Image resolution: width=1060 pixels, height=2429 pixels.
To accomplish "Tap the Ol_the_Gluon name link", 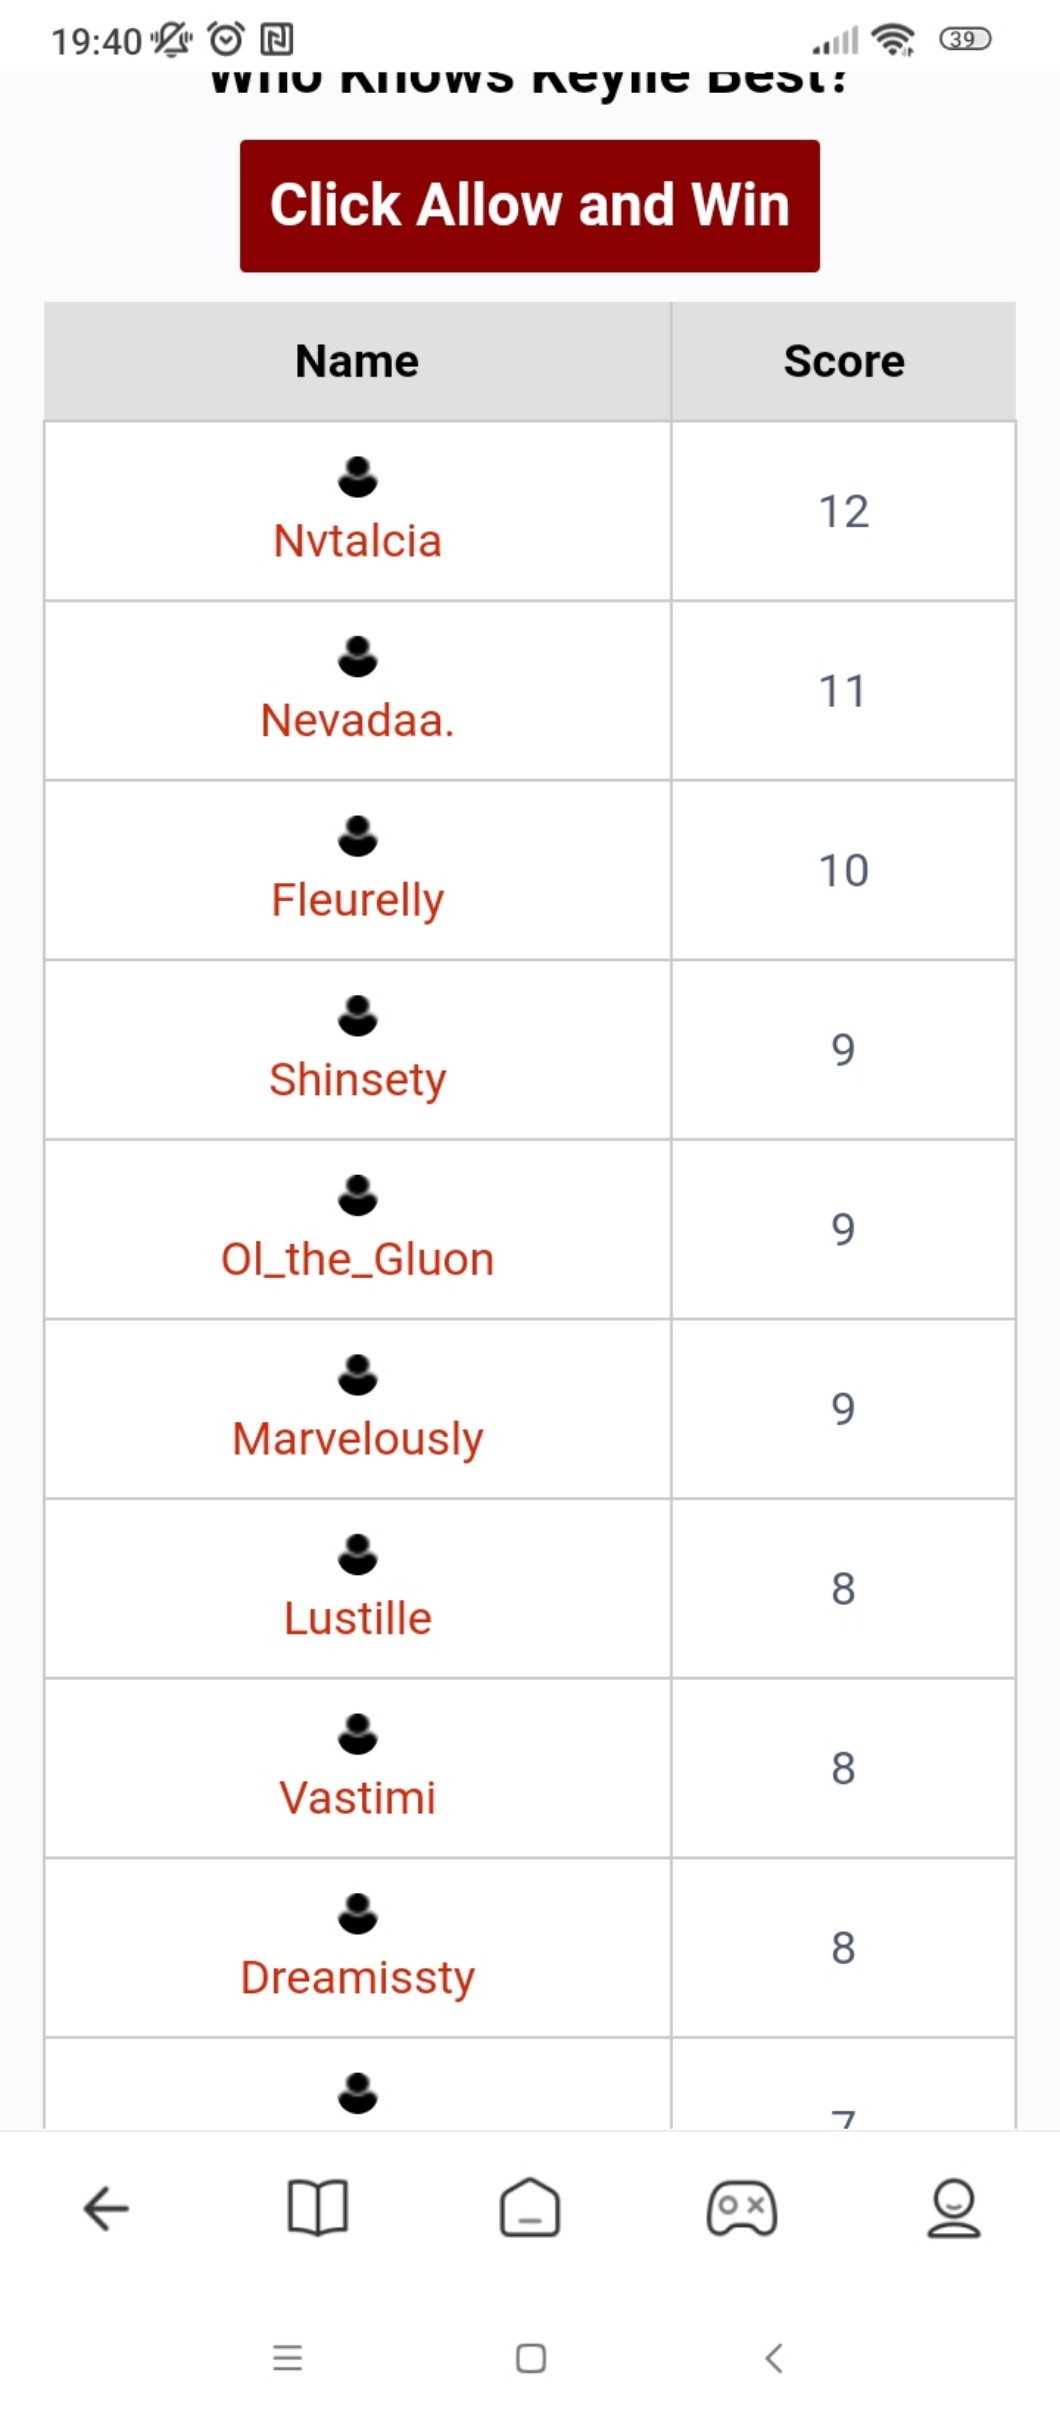I will point(357,1259).
